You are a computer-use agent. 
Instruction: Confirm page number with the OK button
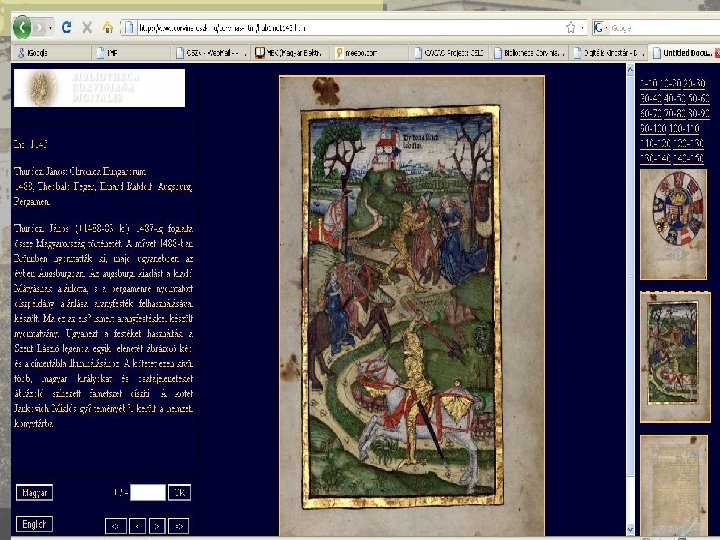pos(179,493)
